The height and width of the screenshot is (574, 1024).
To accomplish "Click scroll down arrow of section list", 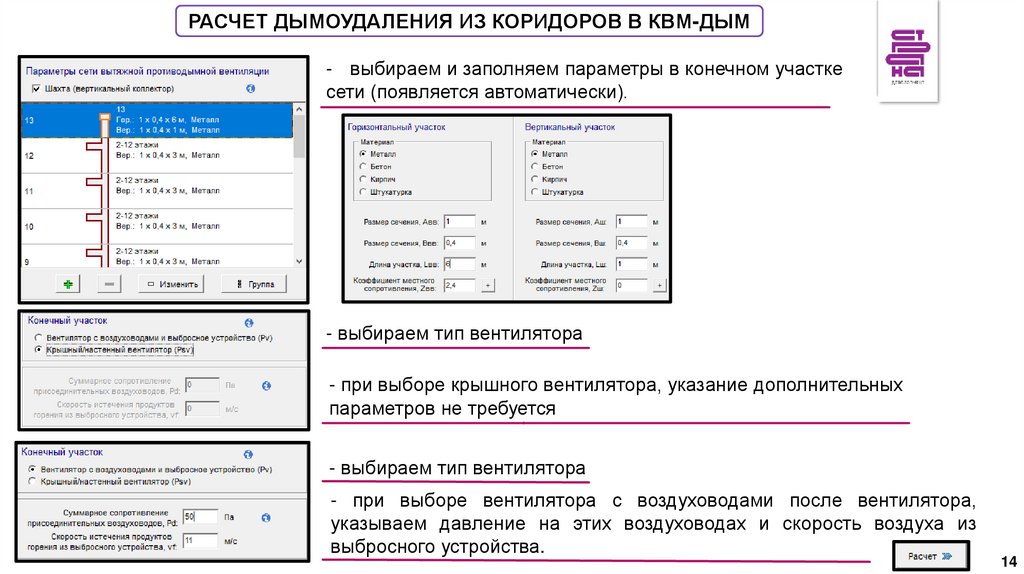I will click(x=299, y=261).
